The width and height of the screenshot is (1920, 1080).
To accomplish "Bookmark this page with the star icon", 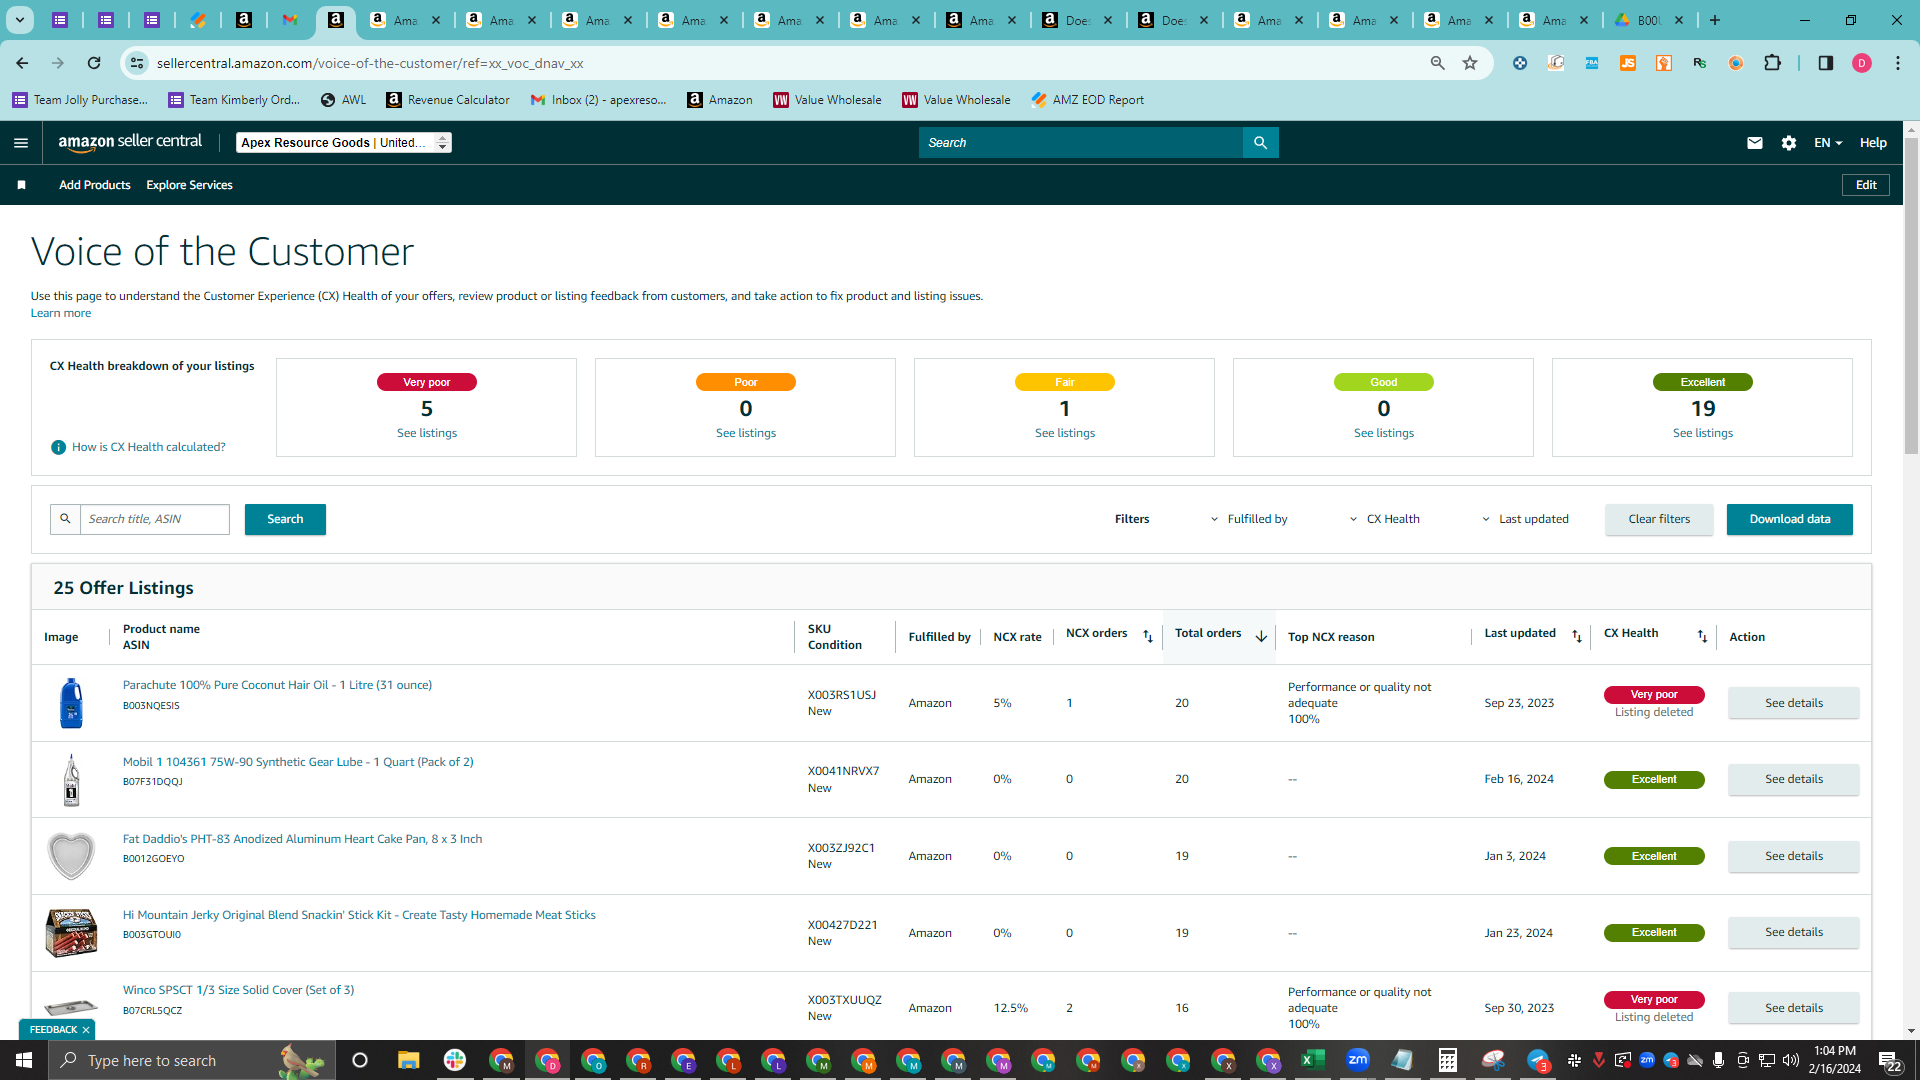I will [1470, 63].
